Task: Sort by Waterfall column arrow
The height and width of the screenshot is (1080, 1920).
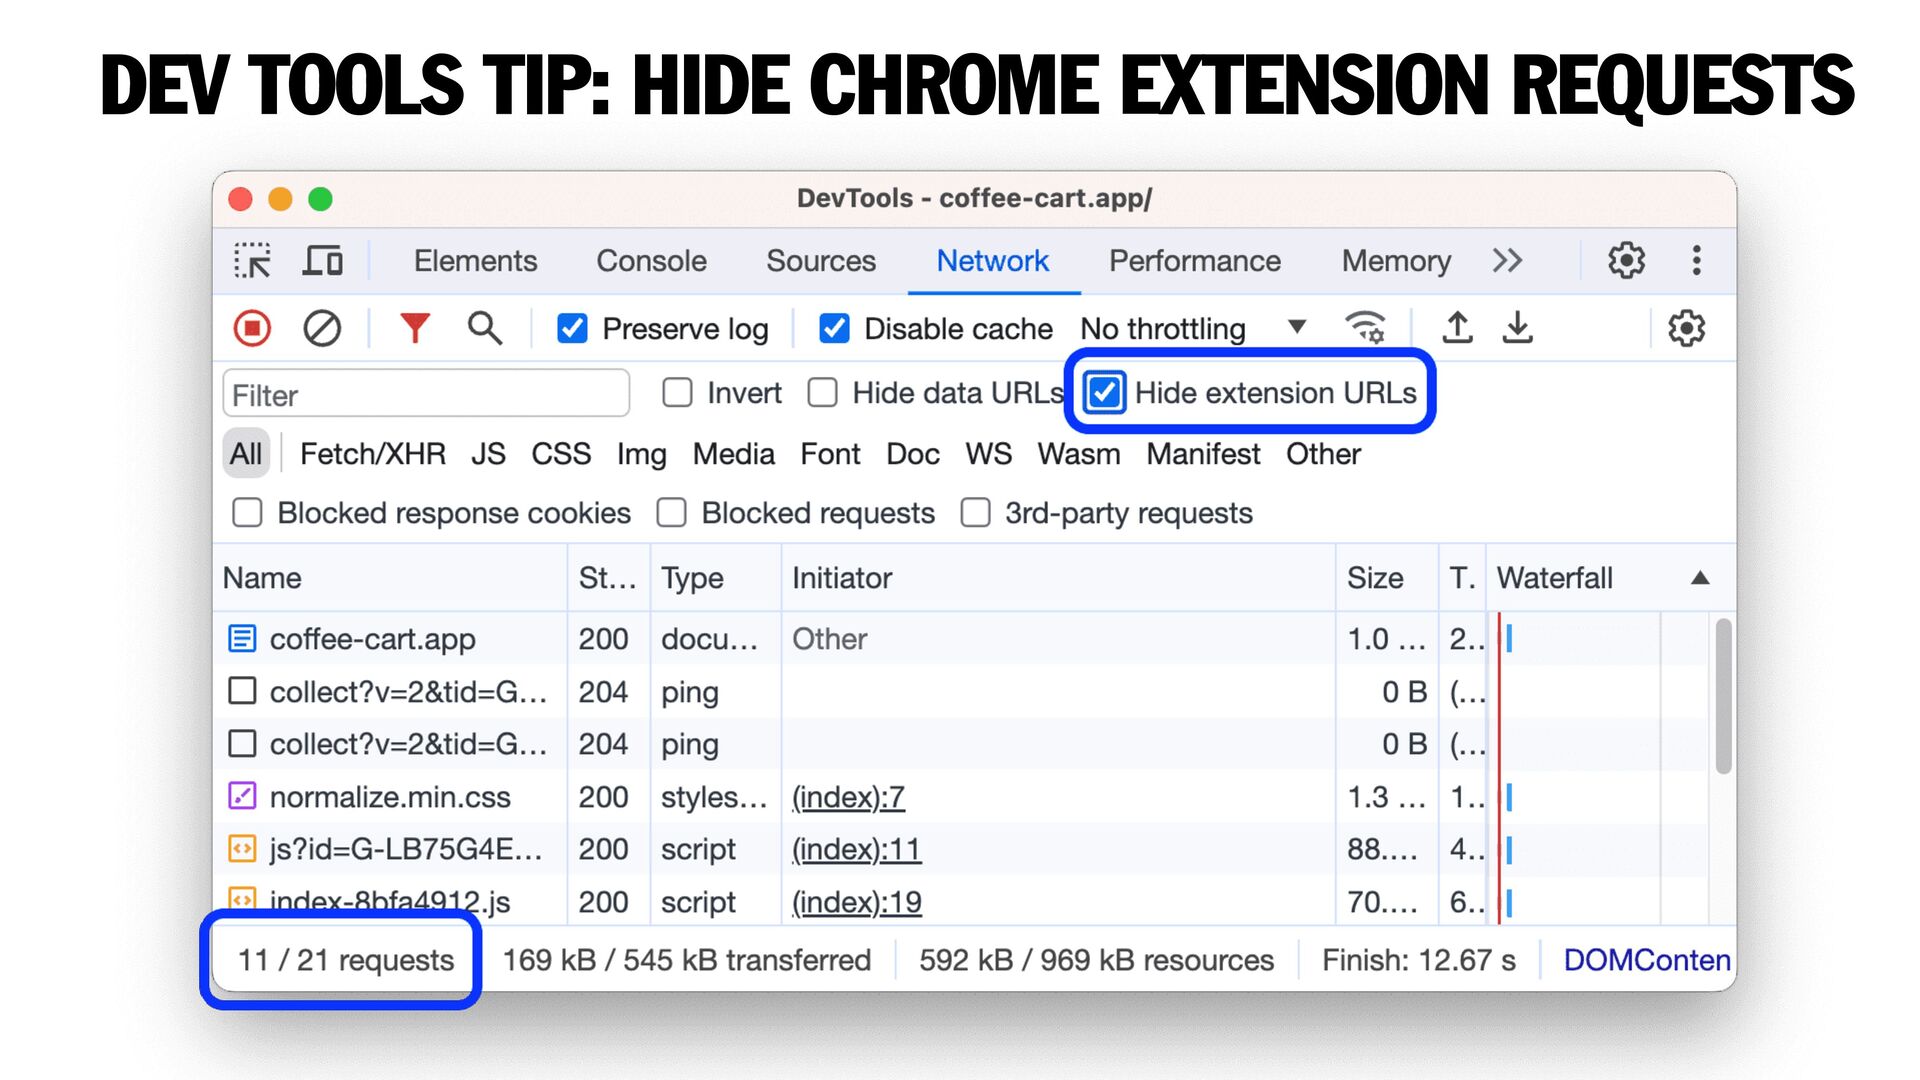Action: tap(1700, 578)
